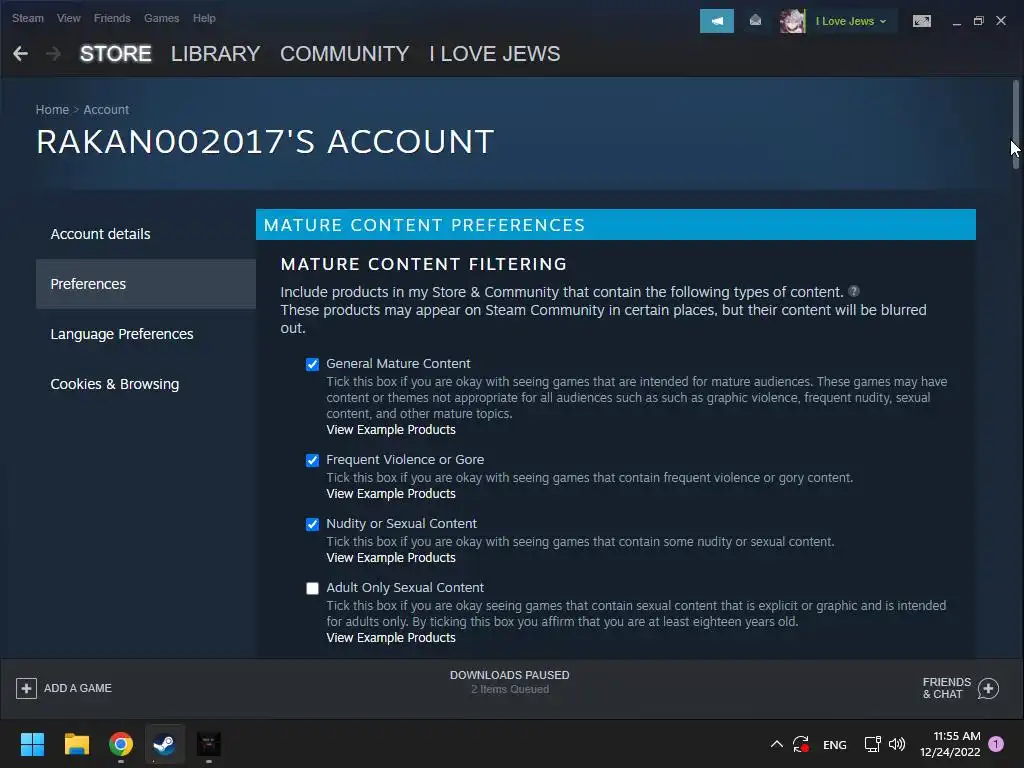
Task: Open the Windows Start menu
Action: point(32,744)
